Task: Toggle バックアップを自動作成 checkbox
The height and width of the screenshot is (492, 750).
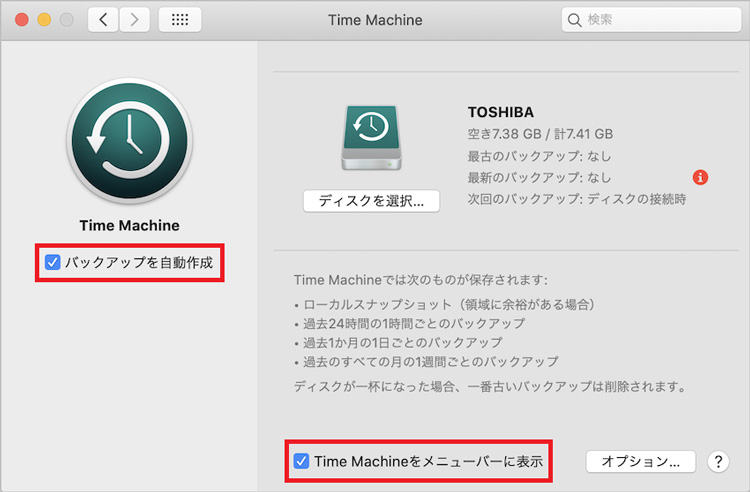Action: [x=53, y=262]
